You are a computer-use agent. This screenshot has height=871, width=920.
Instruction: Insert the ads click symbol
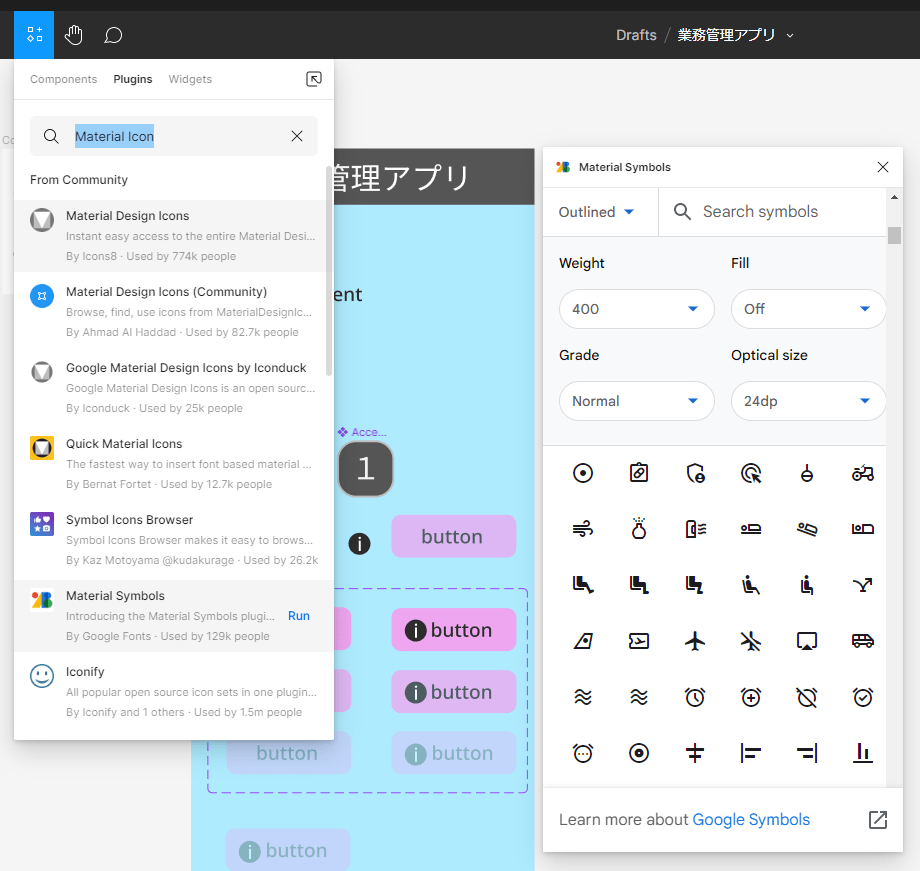pos(751,473)
